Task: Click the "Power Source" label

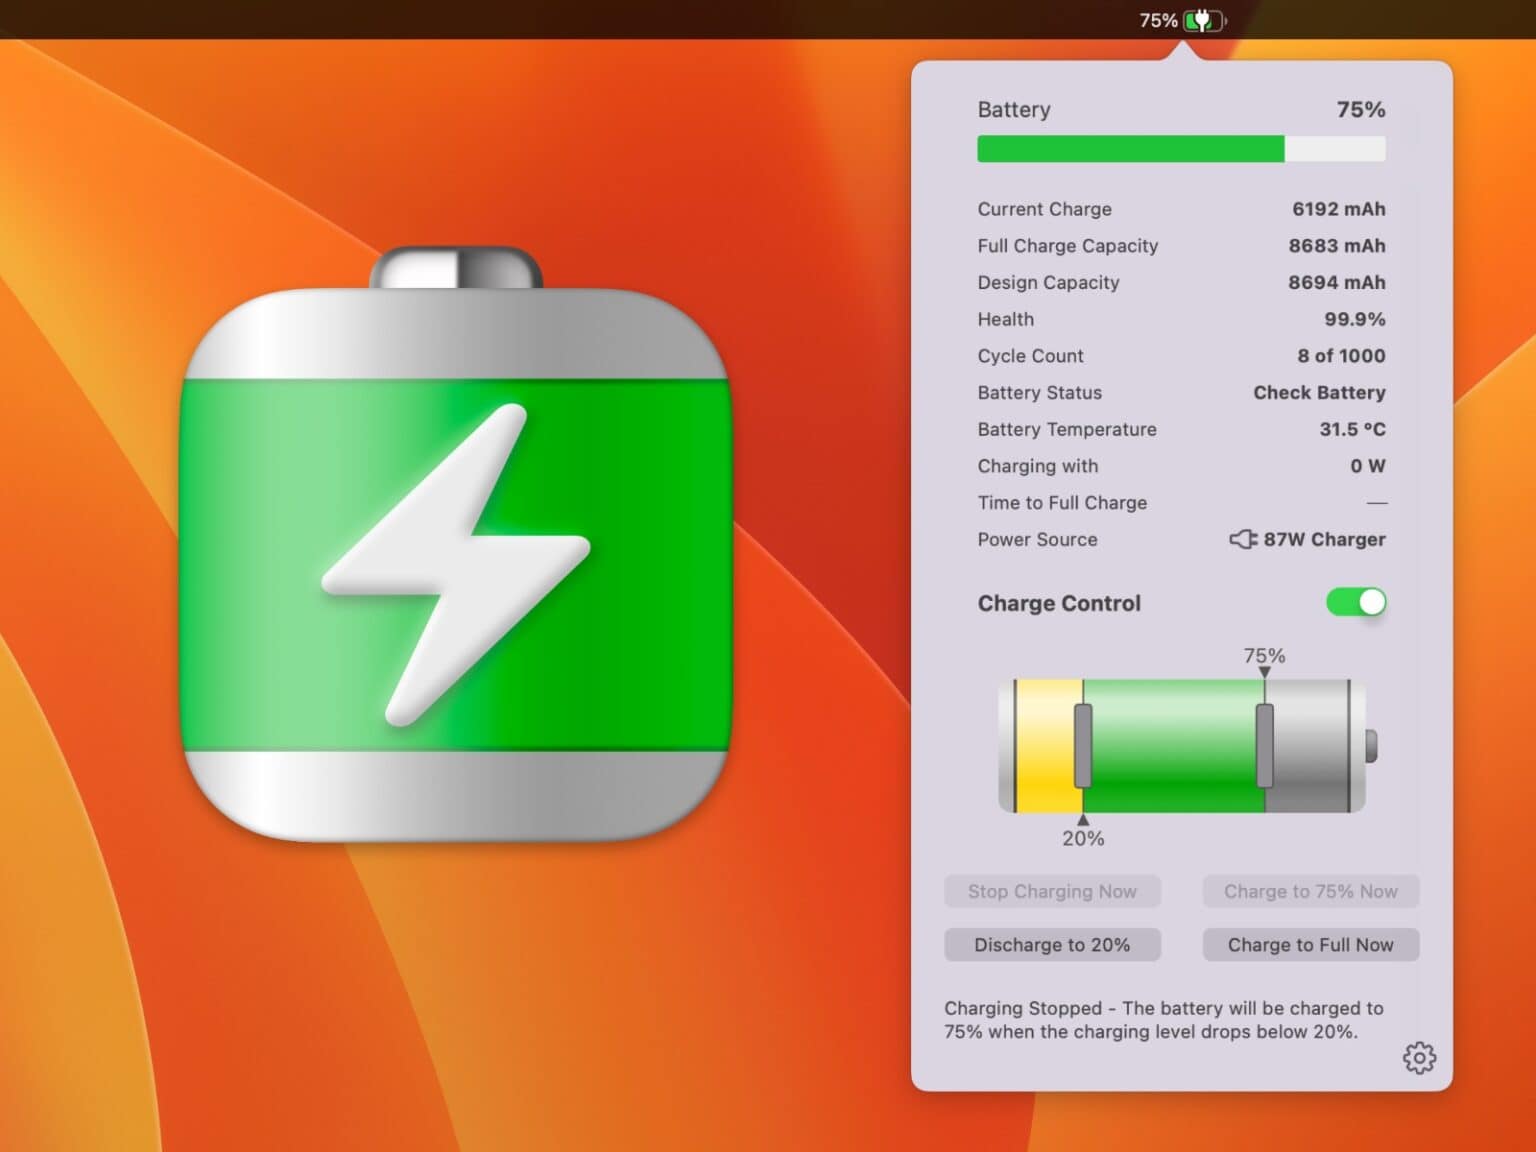Action: pos(1037,539)
